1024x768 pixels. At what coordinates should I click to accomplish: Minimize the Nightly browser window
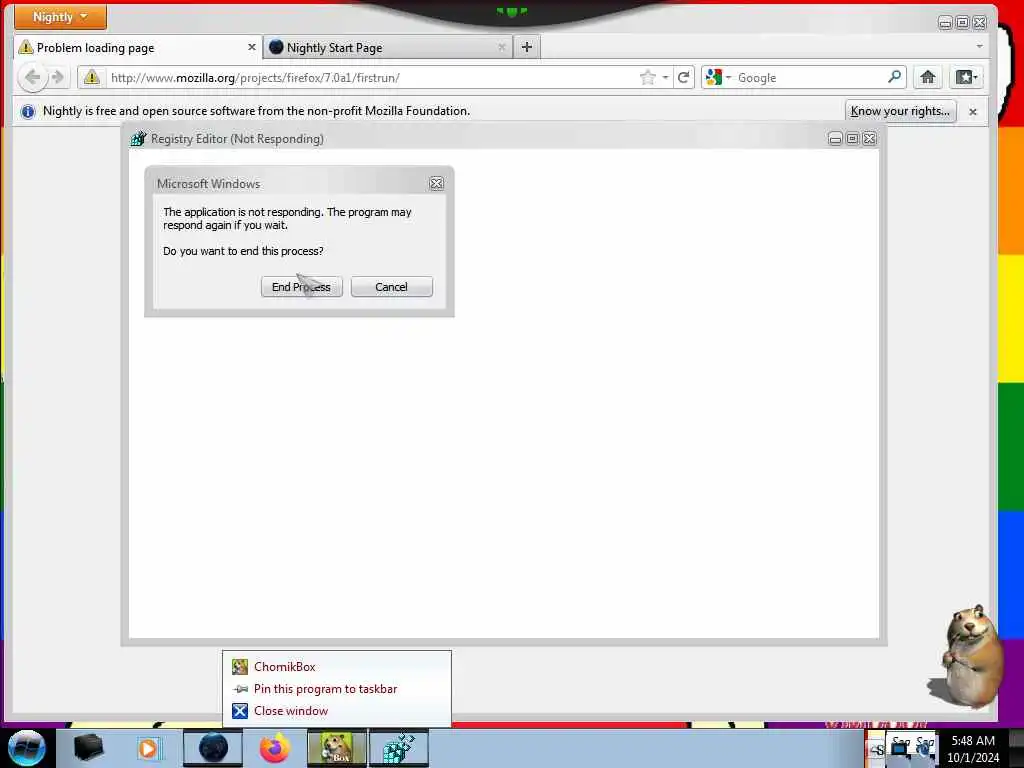945,22
